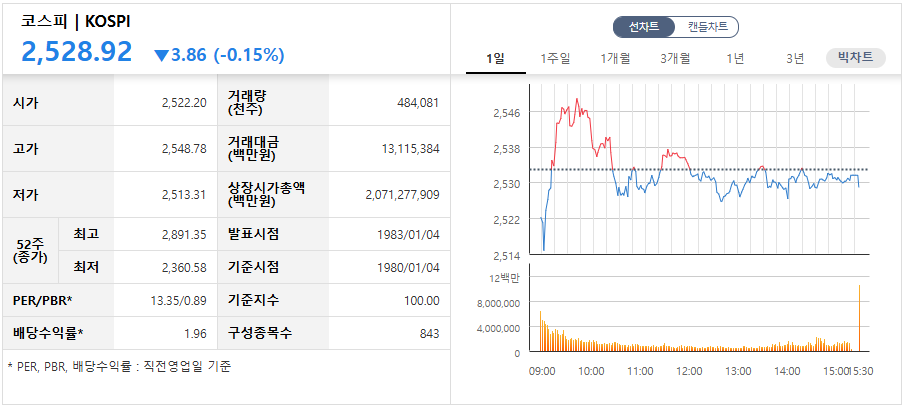
Task: Click the percentage change (-0.15%)
Action: coord(249,55)
